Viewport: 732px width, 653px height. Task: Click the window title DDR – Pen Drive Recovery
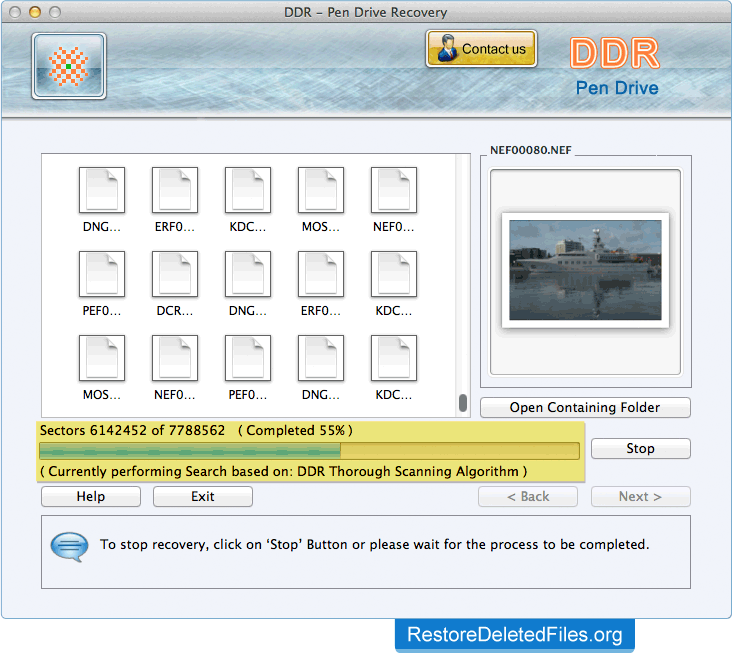(x=366, y=12)
